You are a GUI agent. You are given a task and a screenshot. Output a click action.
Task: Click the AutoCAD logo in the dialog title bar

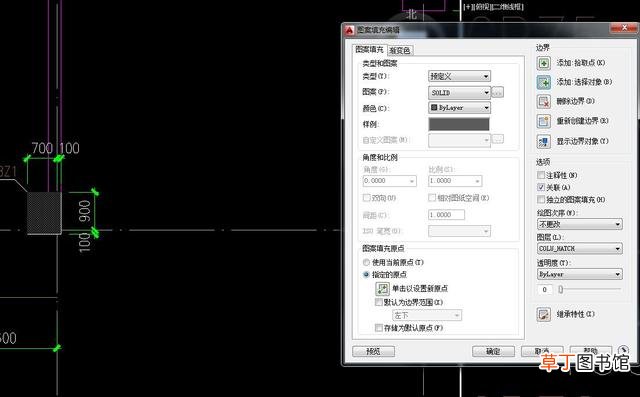(349, 30)
